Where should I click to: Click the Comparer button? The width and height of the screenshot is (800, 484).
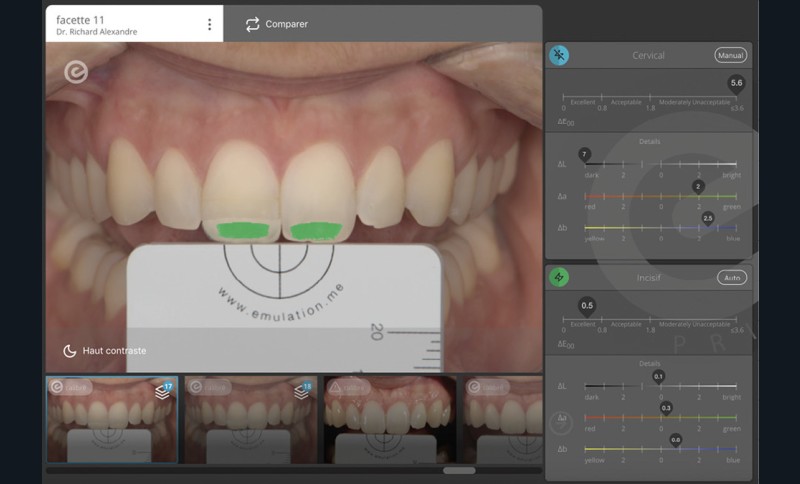[x=277, y=24]
